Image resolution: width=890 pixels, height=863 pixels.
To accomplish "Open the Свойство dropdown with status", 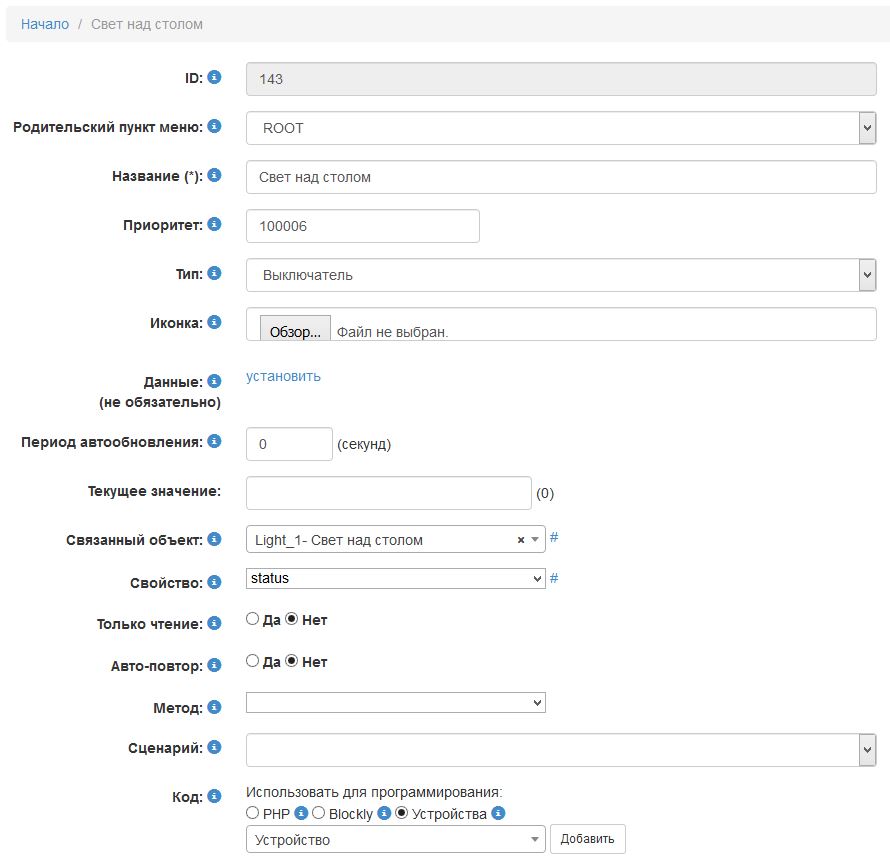I will coord(395,578).
